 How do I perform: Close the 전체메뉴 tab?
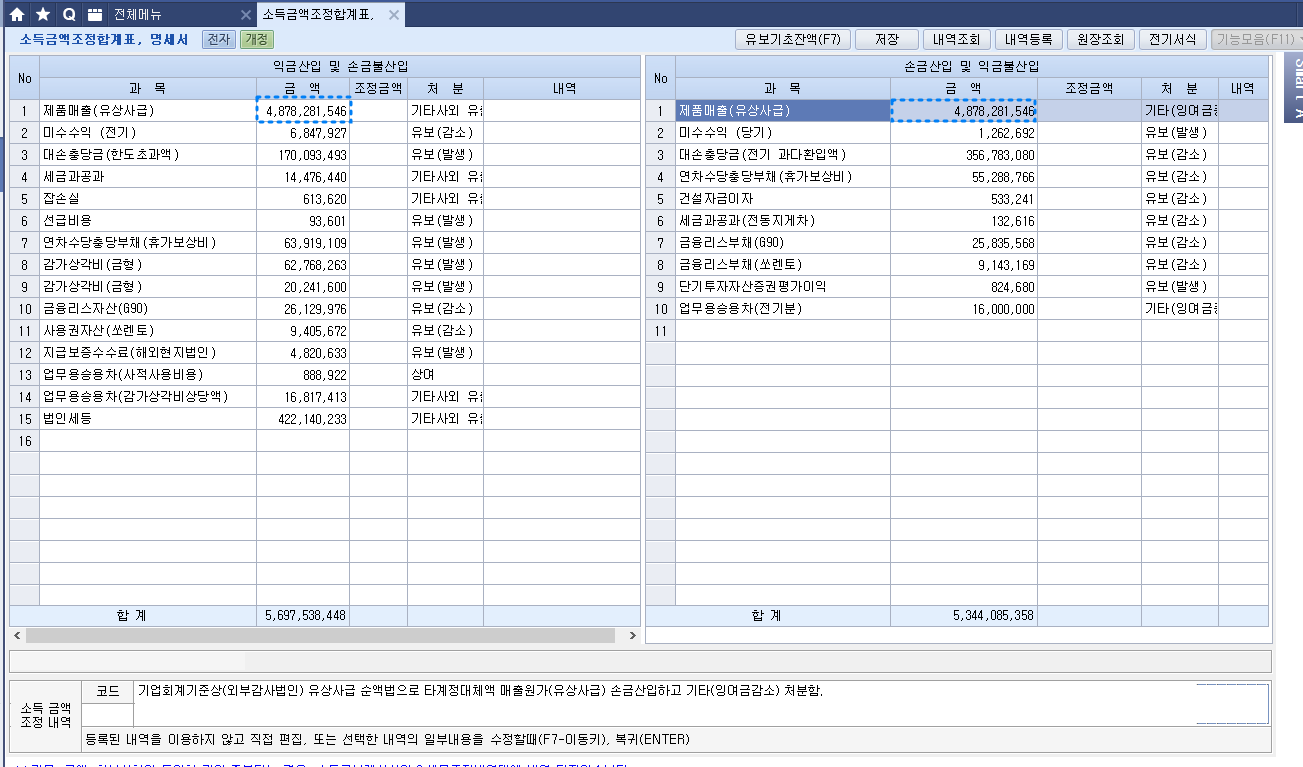coord(246,16)
